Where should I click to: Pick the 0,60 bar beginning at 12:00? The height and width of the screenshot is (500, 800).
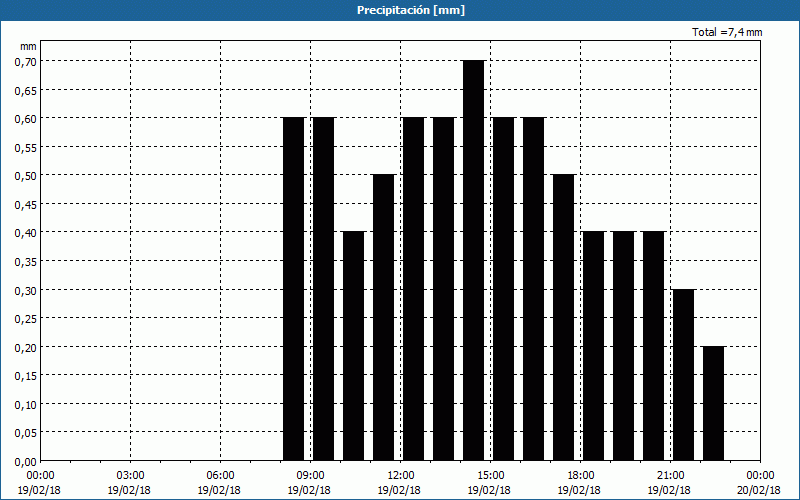pos(414,289)
